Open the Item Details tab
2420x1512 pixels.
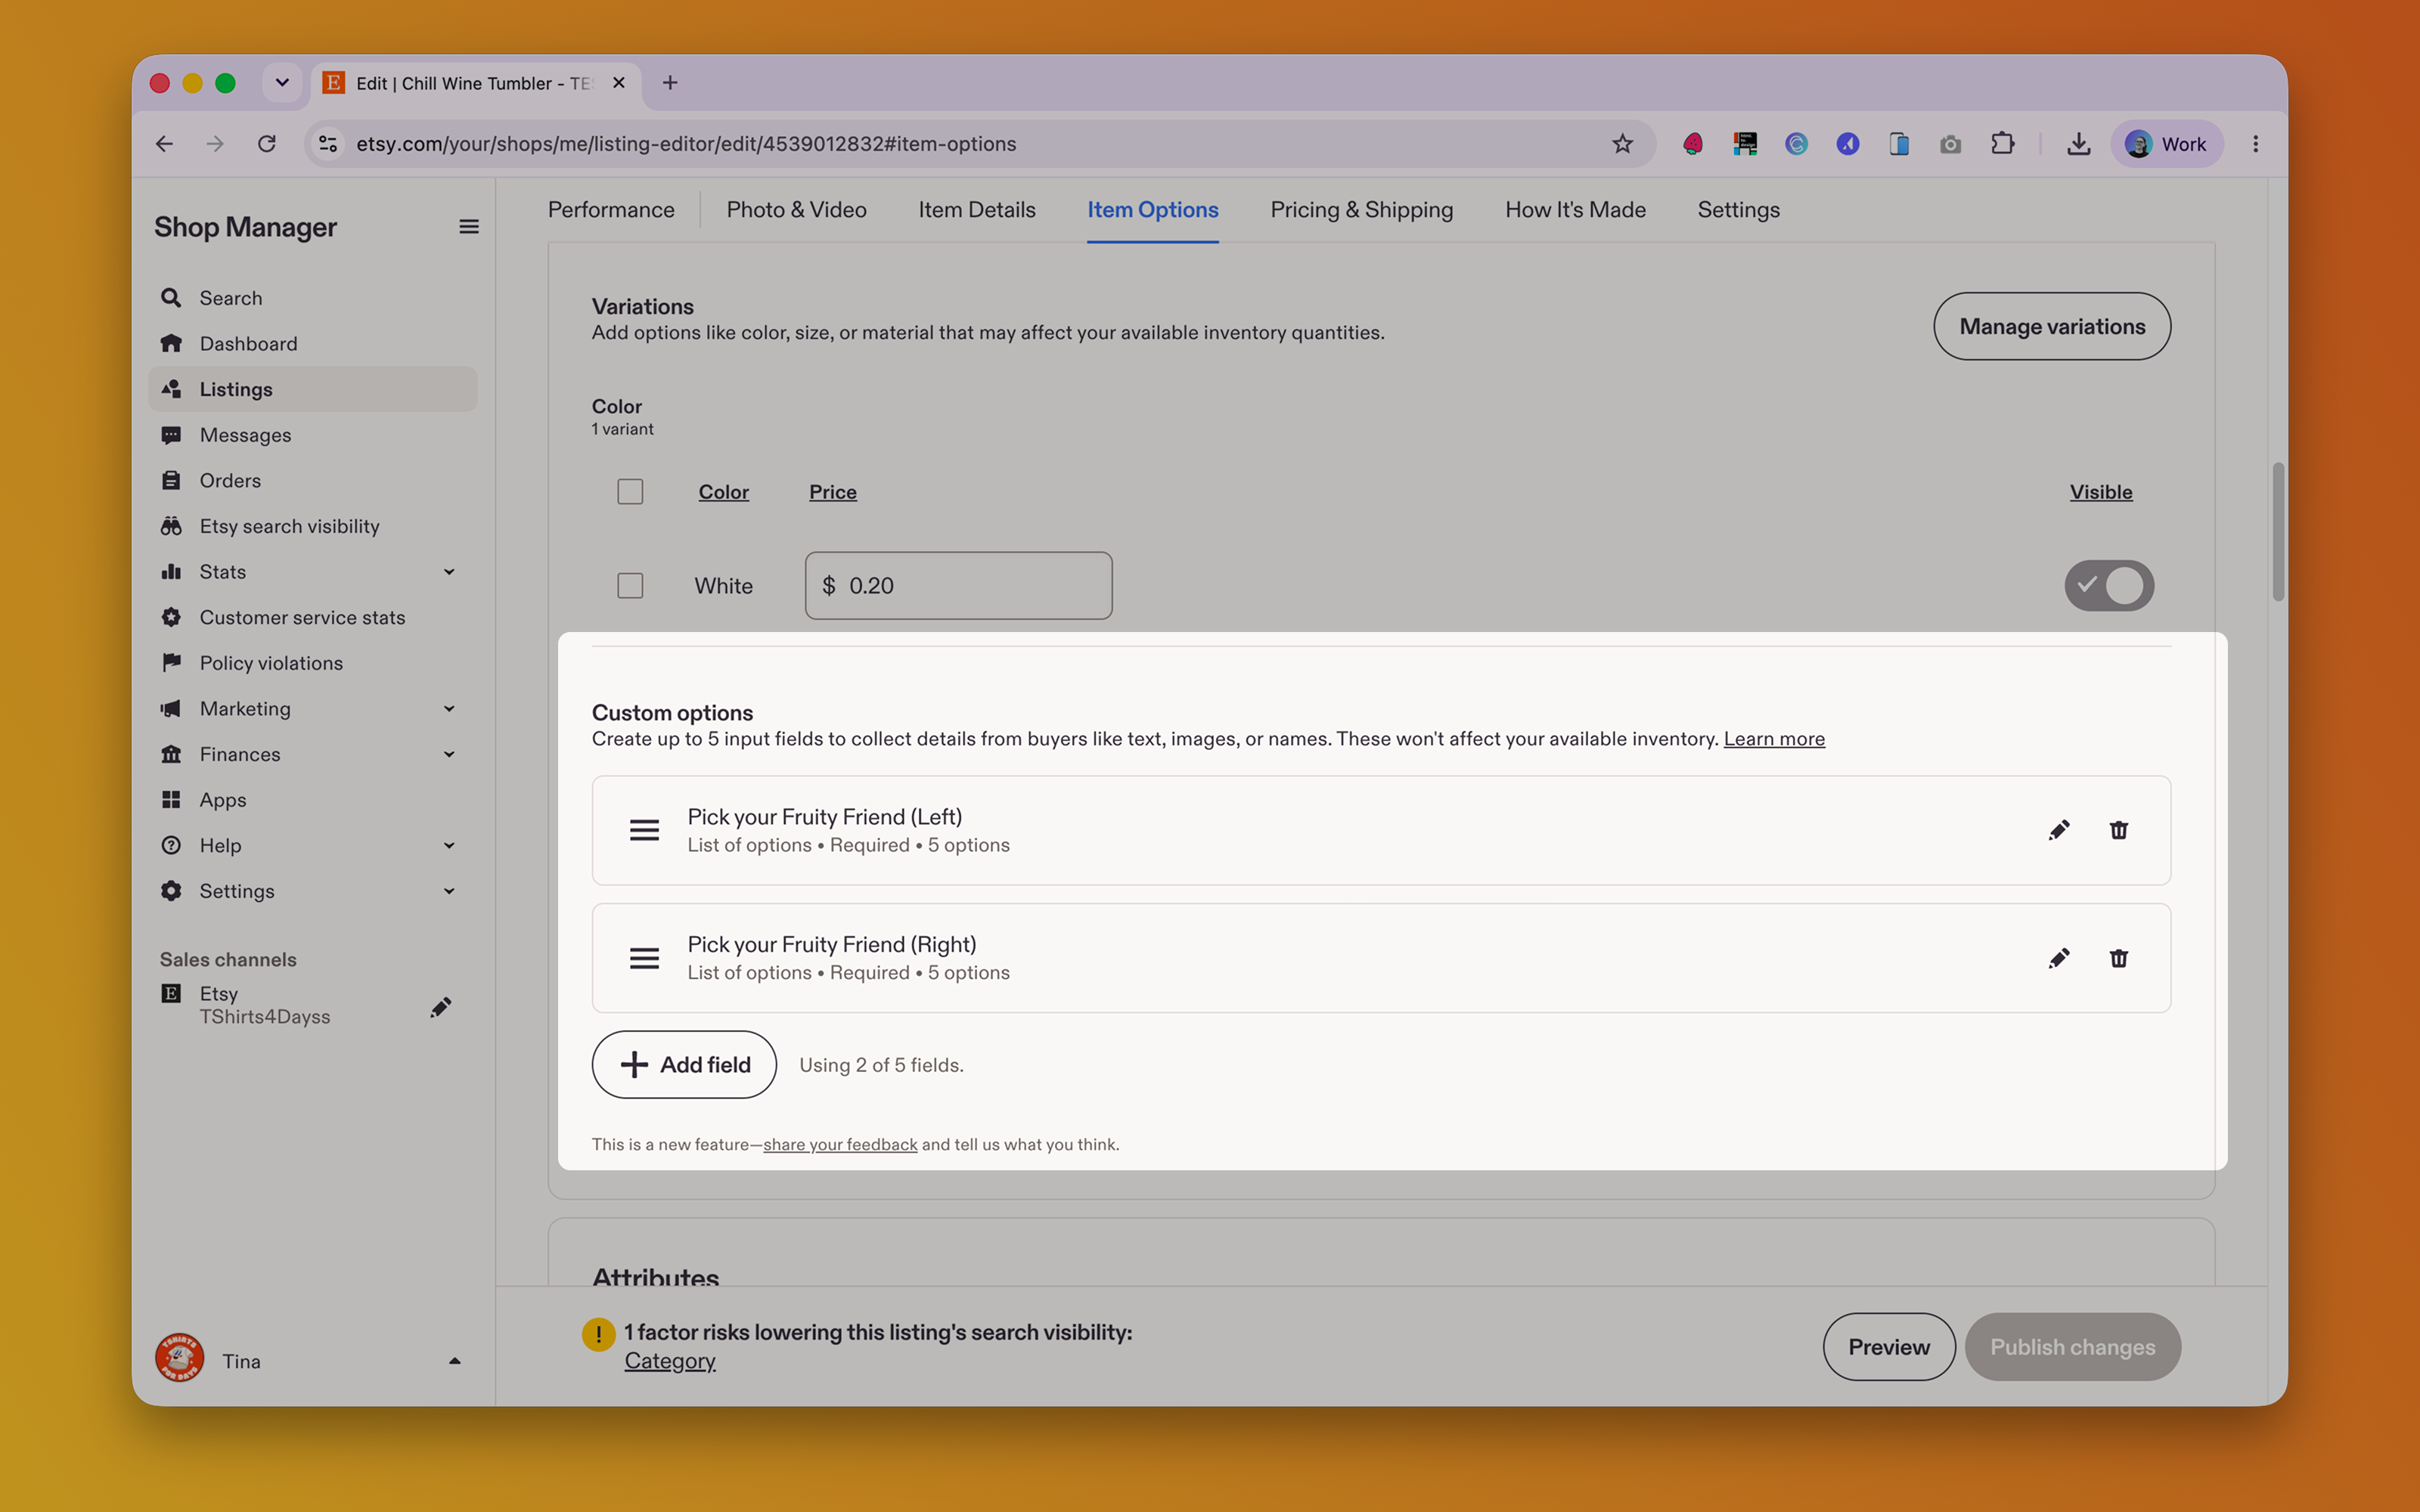977,210
